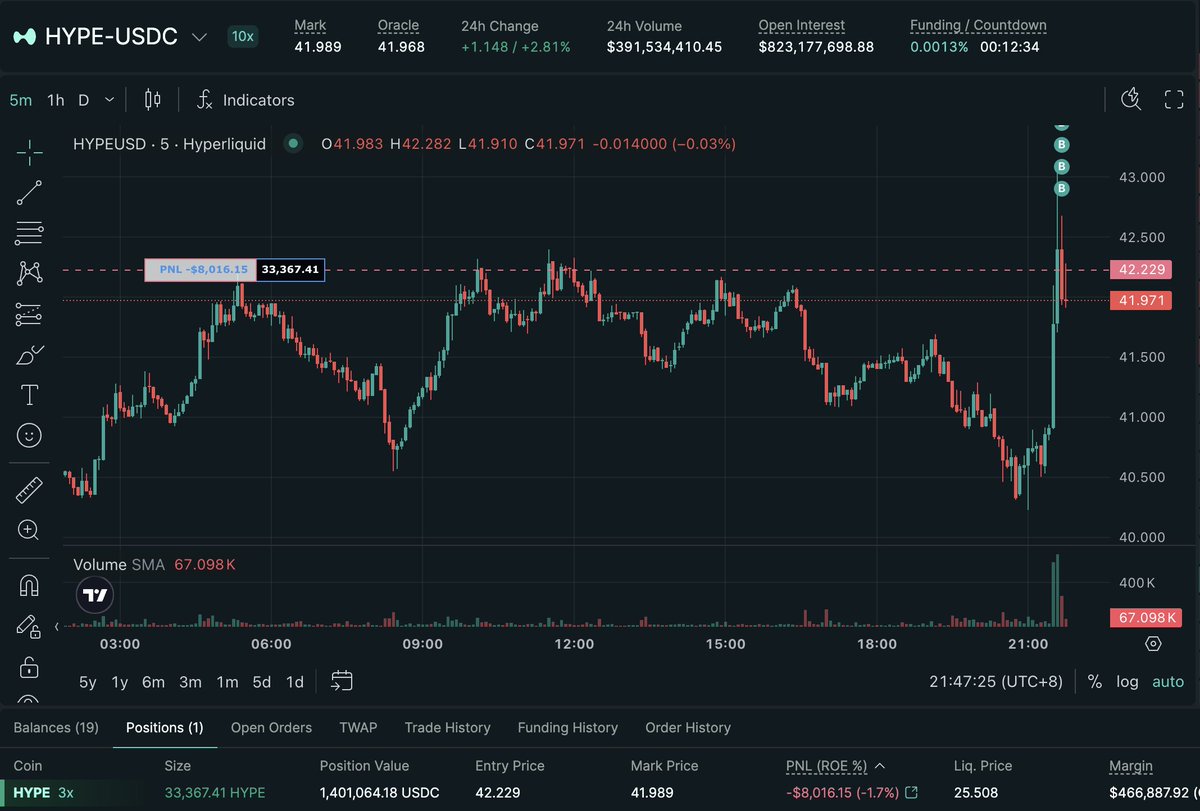Select the text annotation tool

[29, 395]
